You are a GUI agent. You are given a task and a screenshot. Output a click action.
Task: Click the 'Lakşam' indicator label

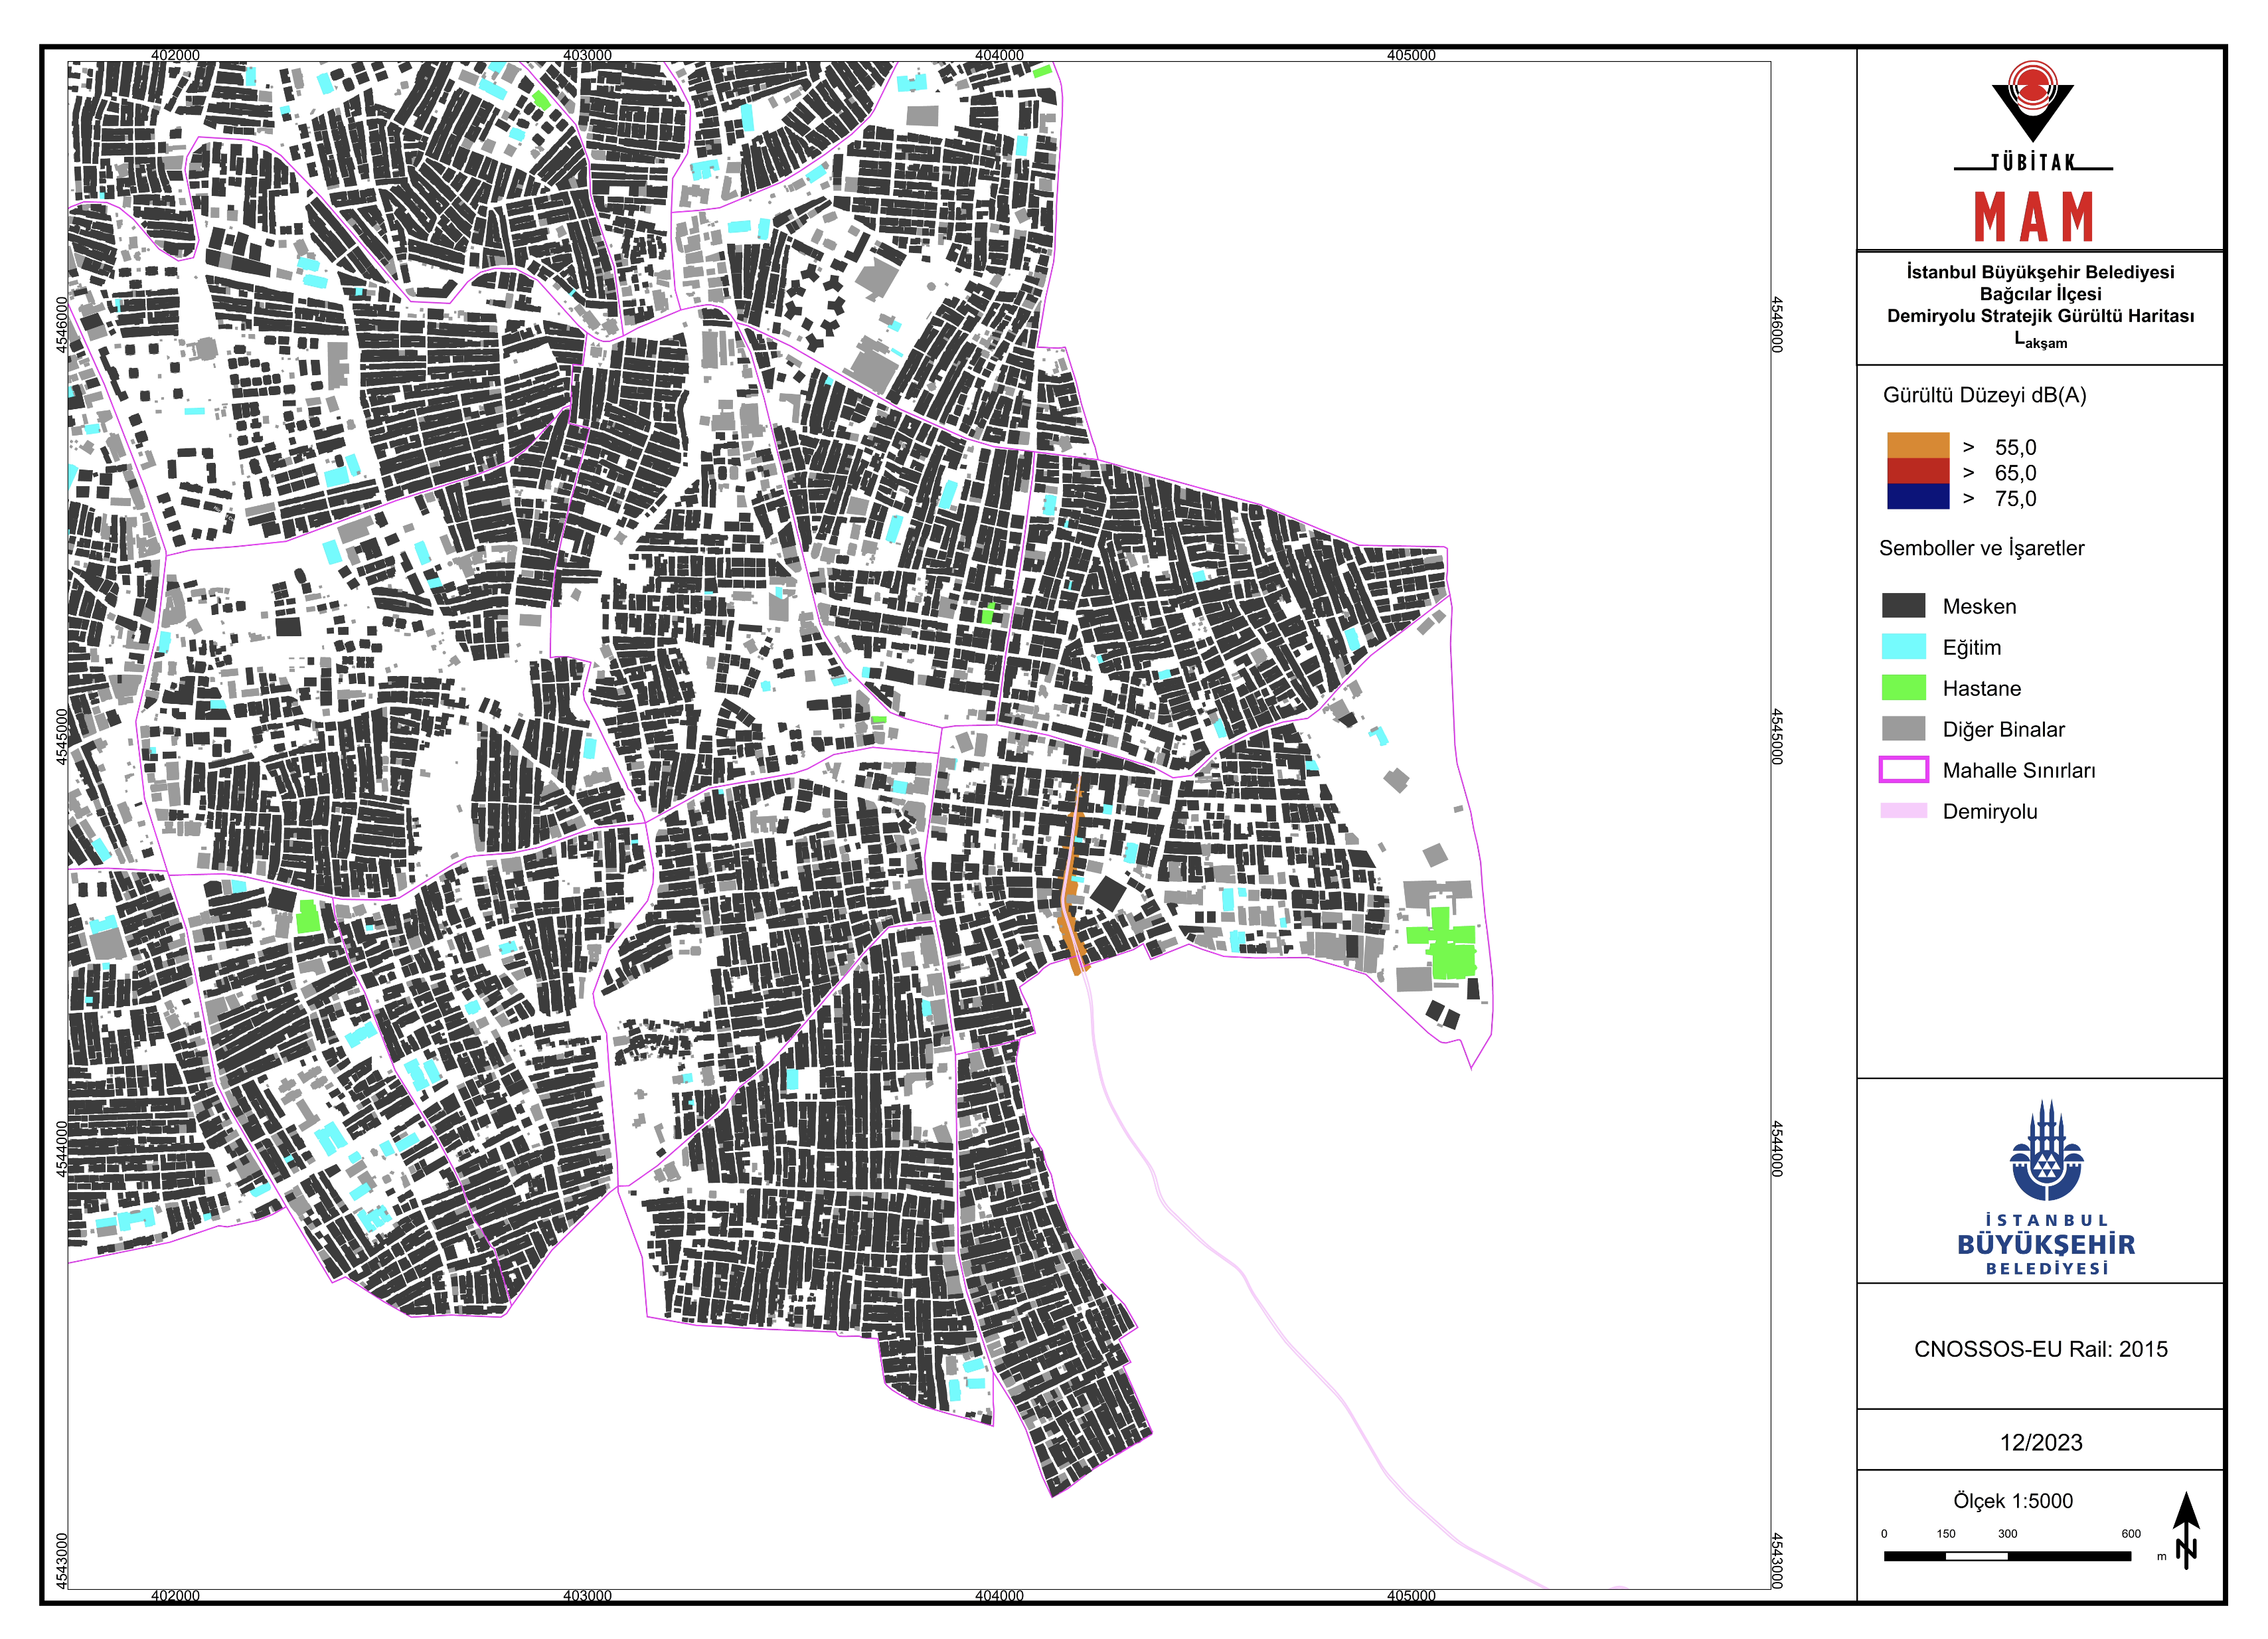coord(2041,340)
